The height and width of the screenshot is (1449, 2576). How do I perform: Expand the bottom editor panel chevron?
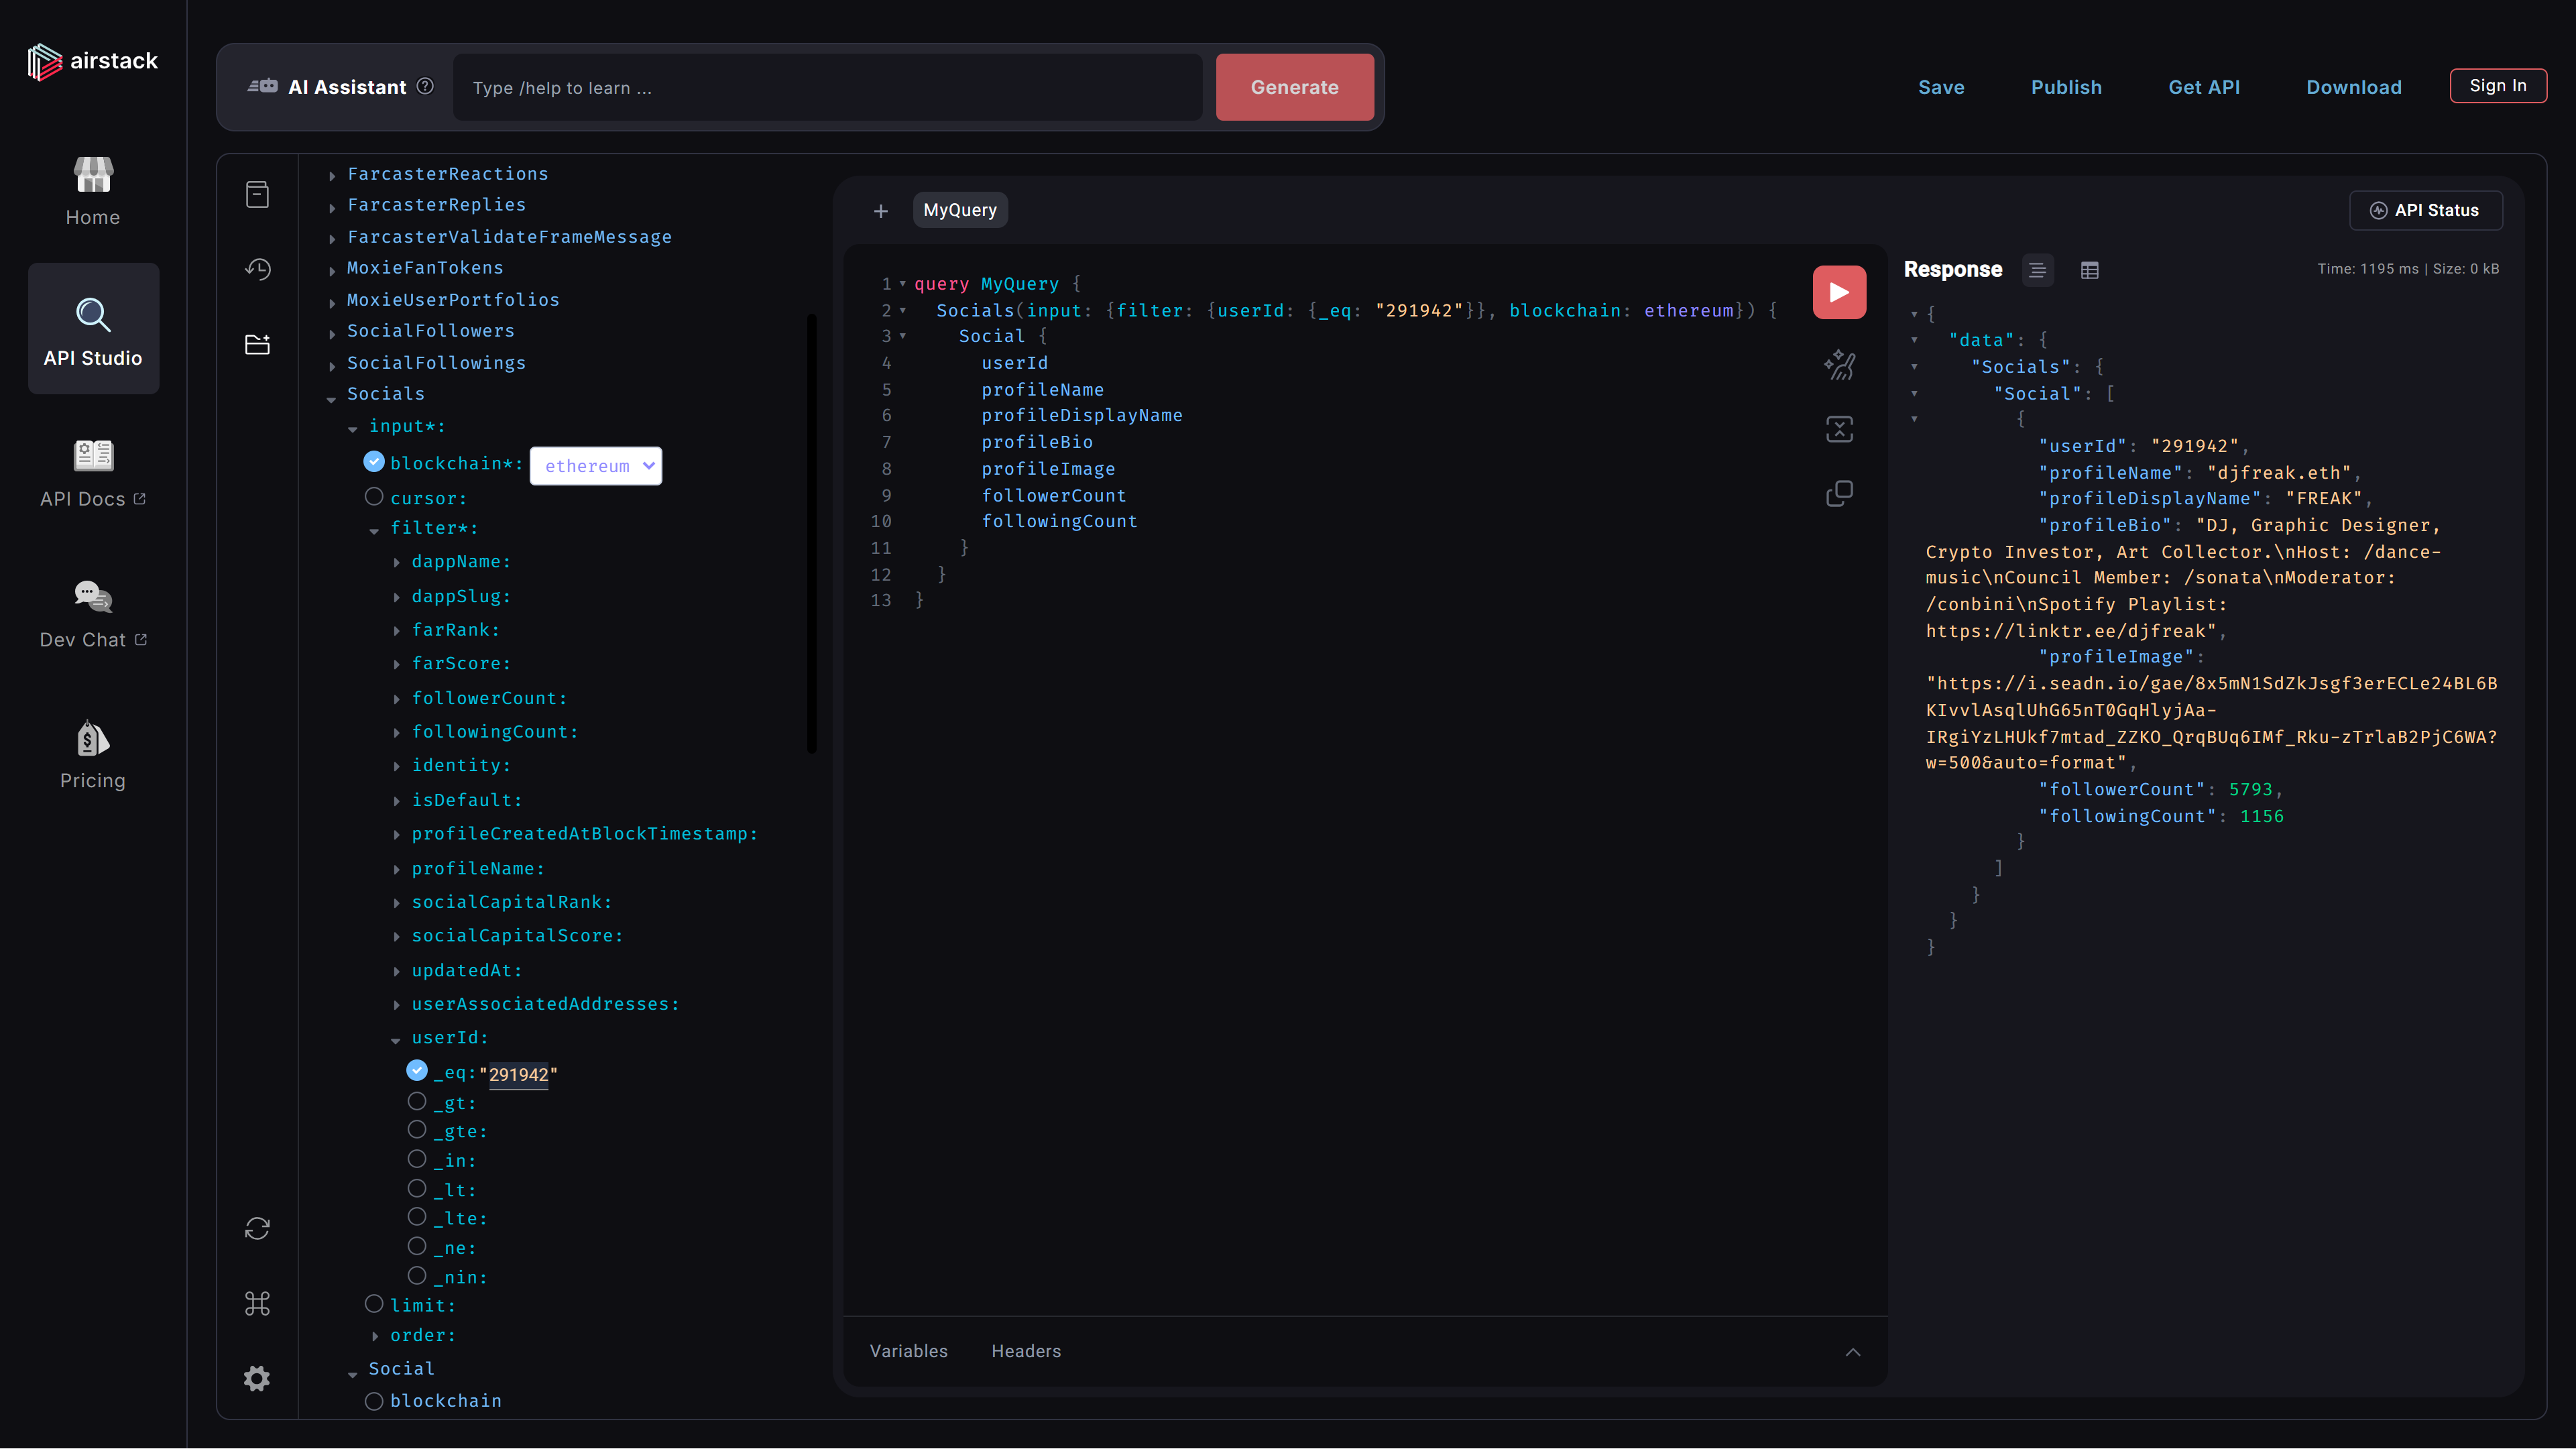pyautogui.click(x=1852, y=1352)
